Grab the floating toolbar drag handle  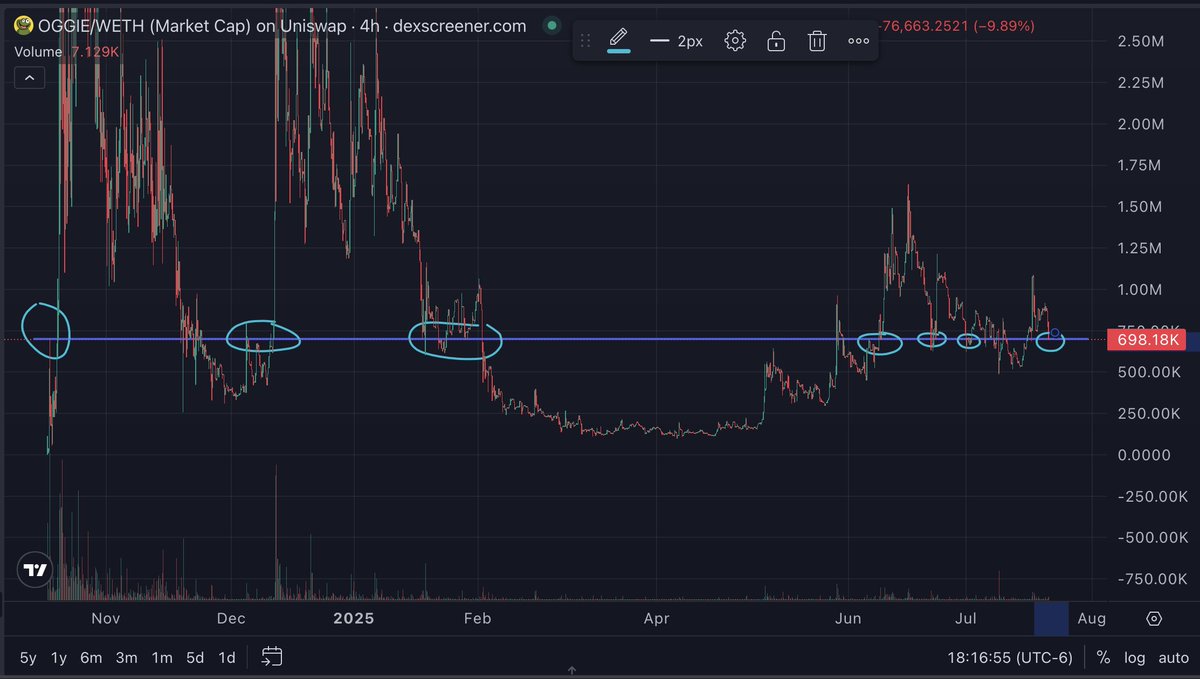(586, 41)
